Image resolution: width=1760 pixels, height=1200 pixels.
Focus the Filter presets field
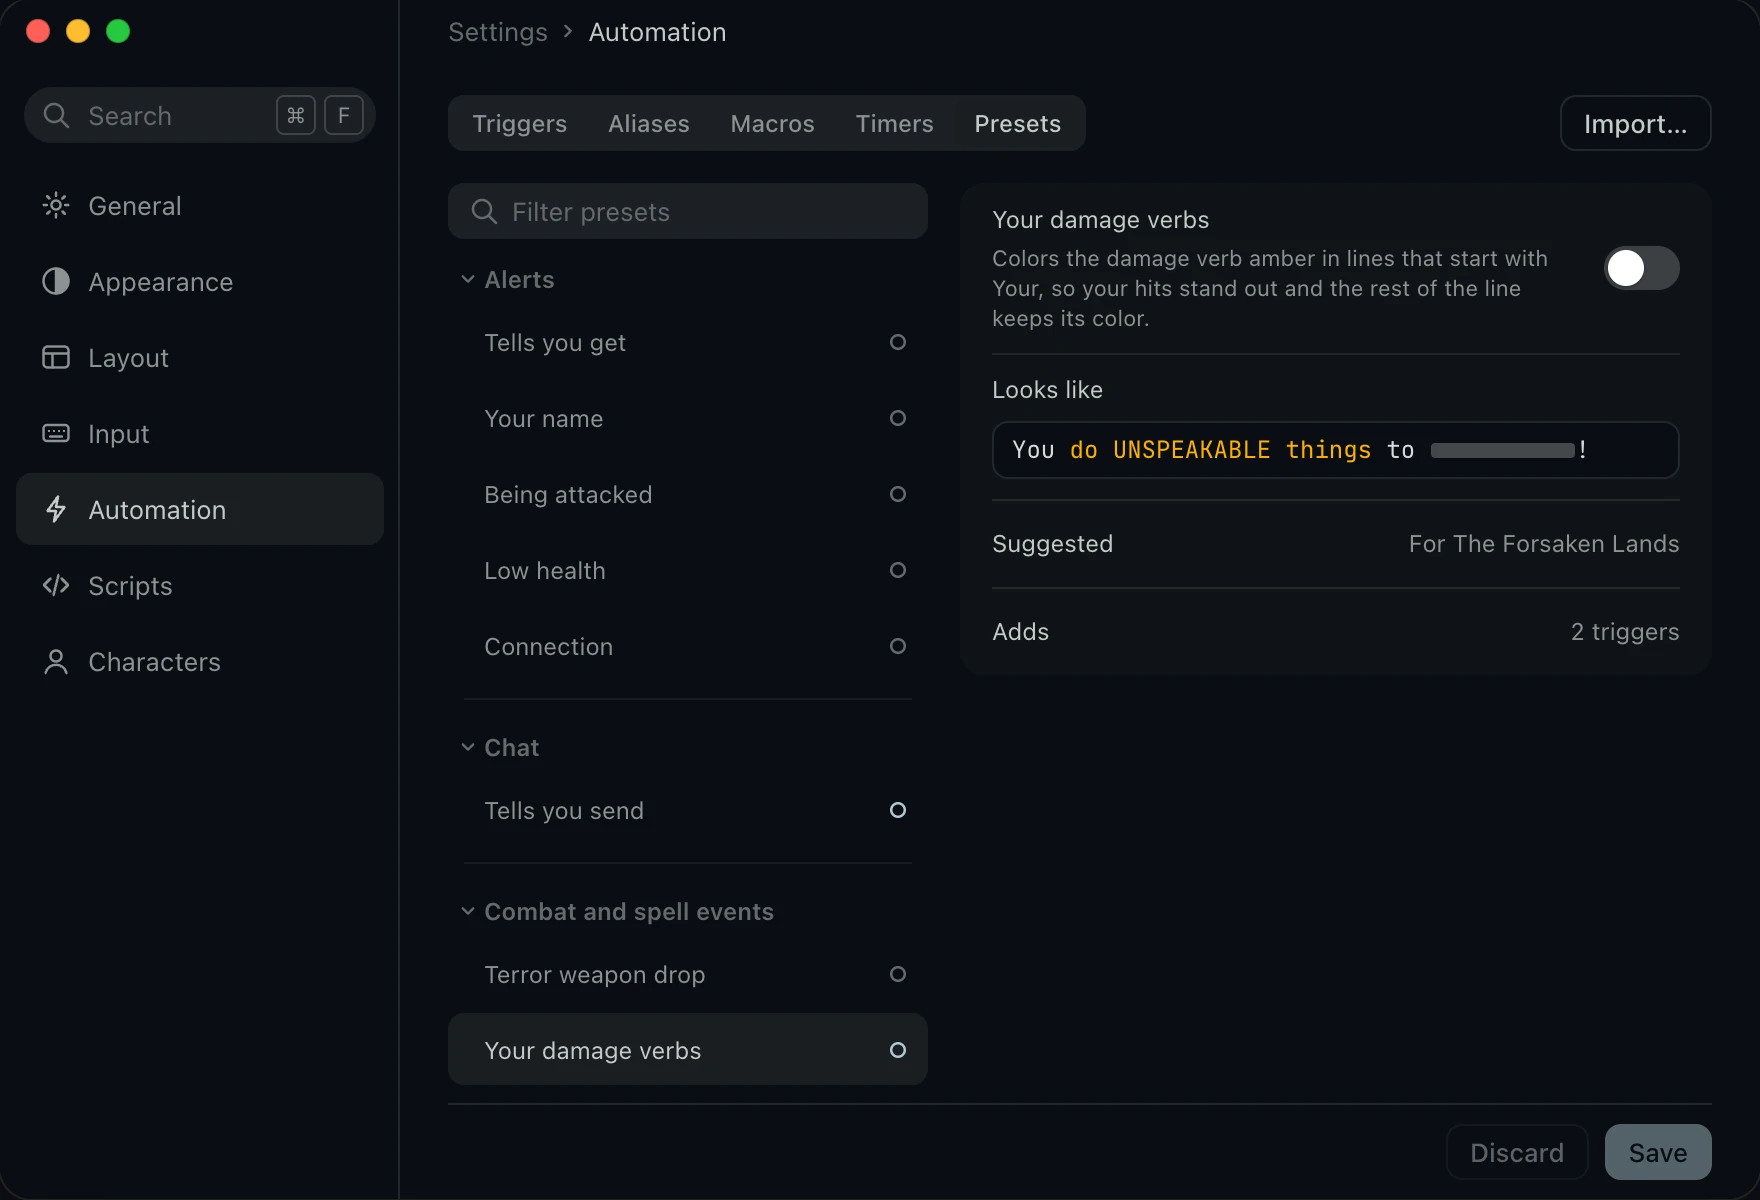click(688, 211)
